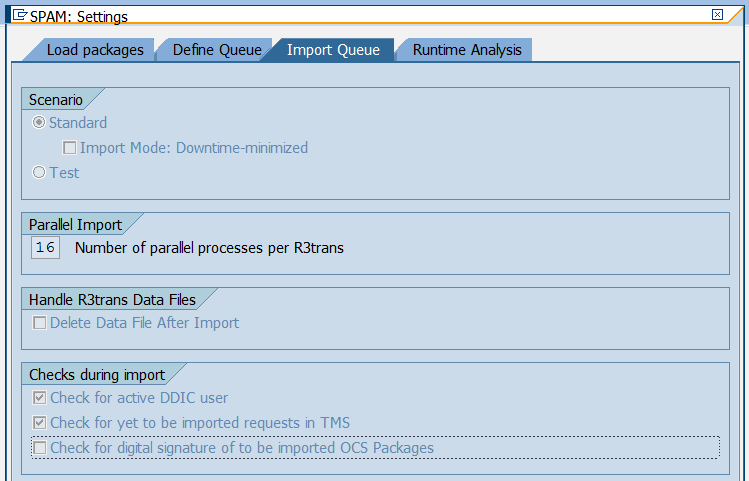Enable Import Mode: Downtime-minimized checkbox
Image resolution: width=749 pixels, height=481 pixels.
click(x=70, y=148)
